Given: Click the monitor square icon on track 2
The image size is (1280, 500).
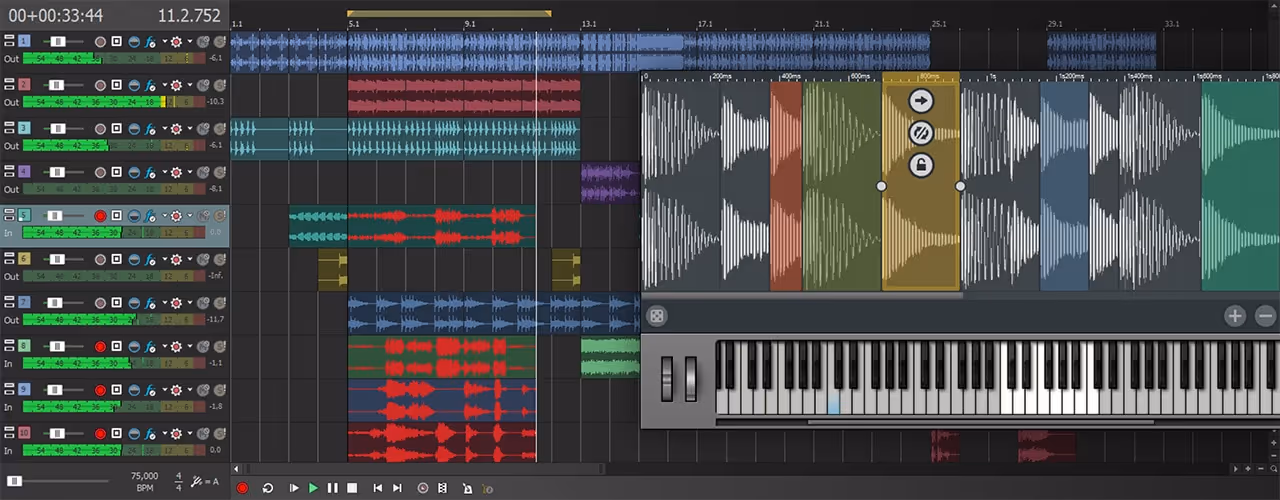Looking at the screenshot, I should point(116,85).
